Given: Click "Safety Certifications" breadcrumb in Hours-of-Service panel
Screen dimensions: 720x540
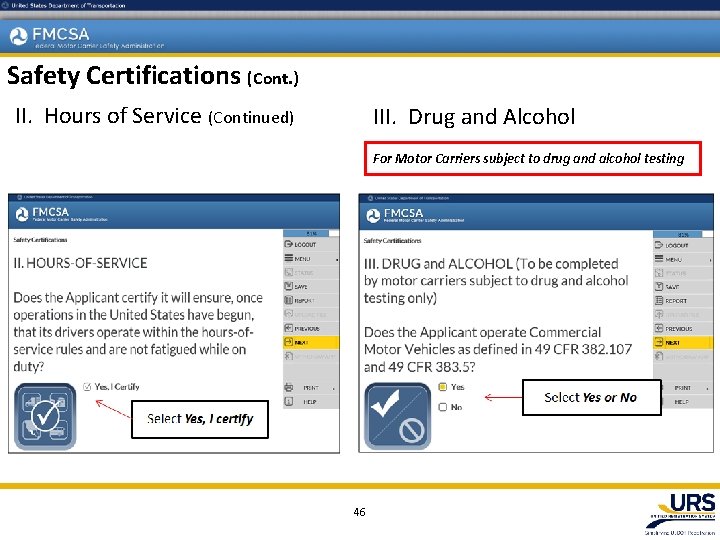Looking at the screenshot, I should (40, 240).
